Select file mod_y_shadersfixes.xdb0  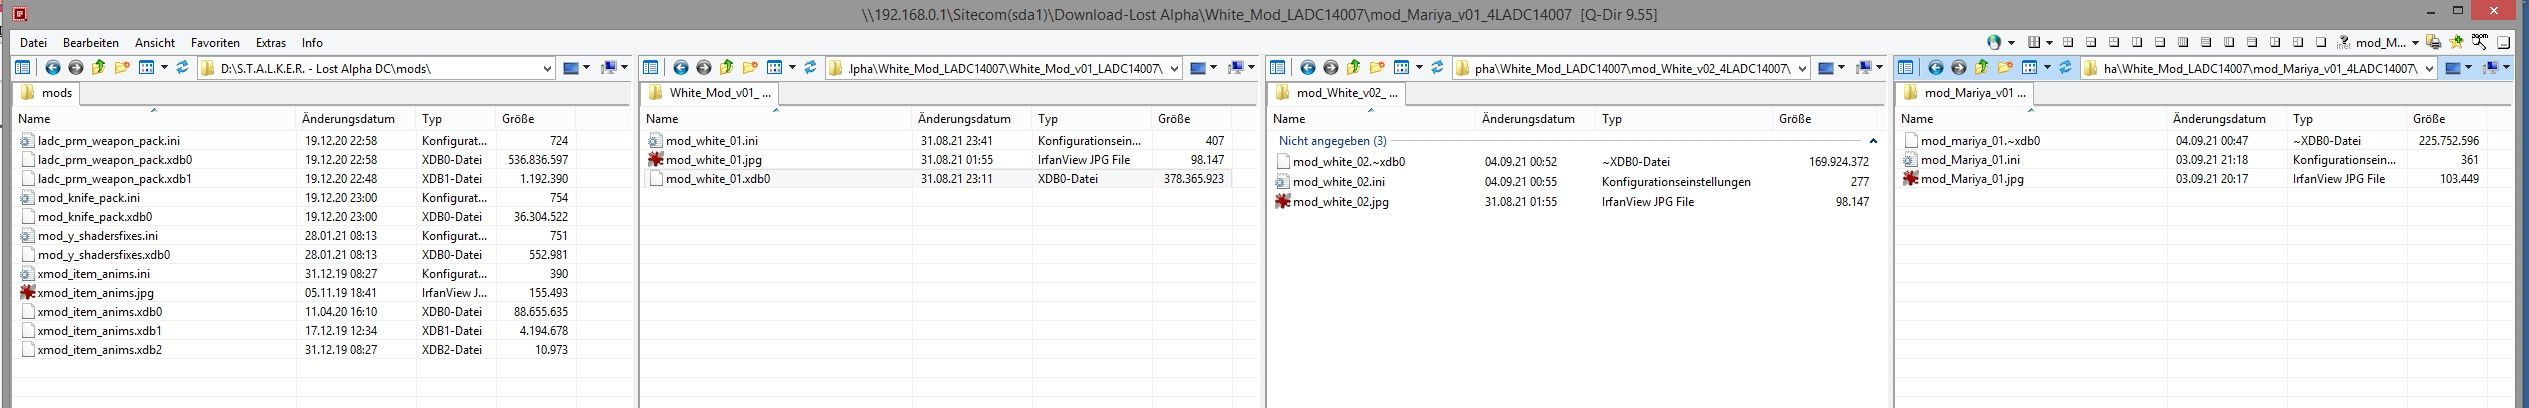click(104, 255)
